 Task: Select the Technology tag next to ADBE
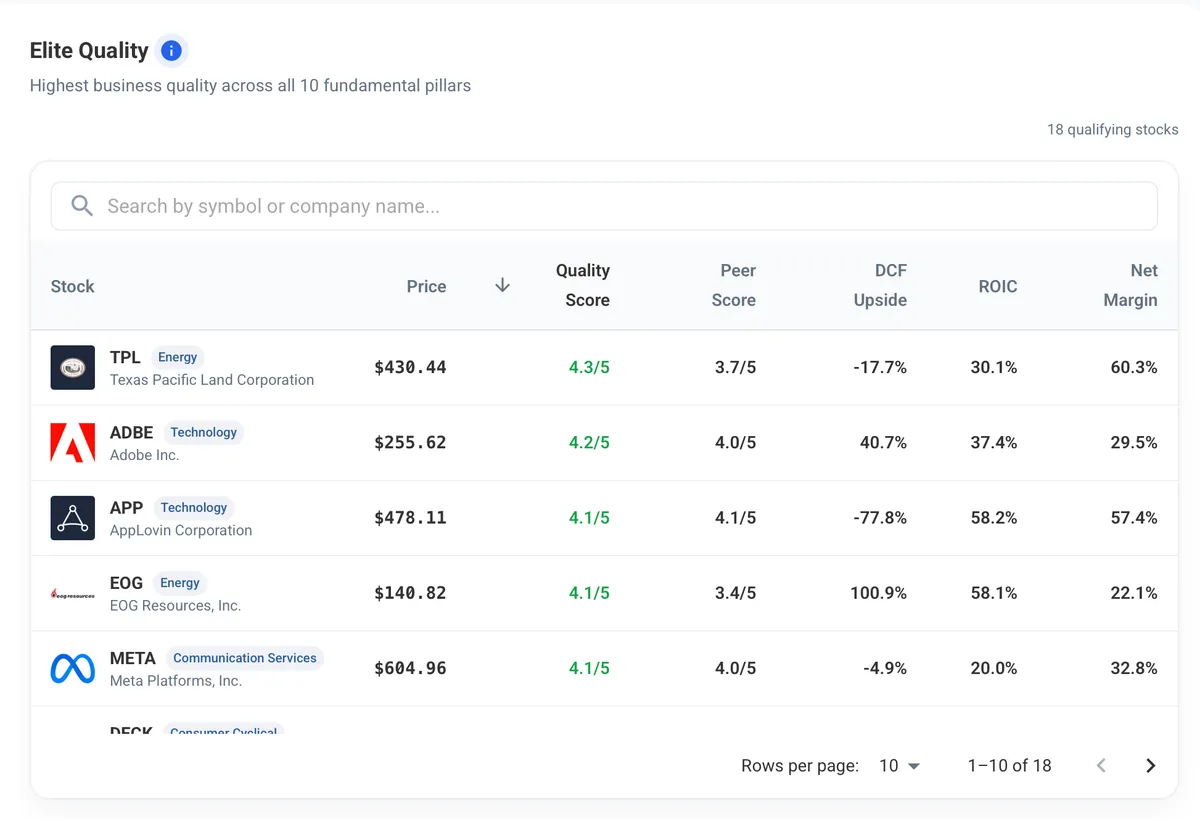click(x=204, y=432)
